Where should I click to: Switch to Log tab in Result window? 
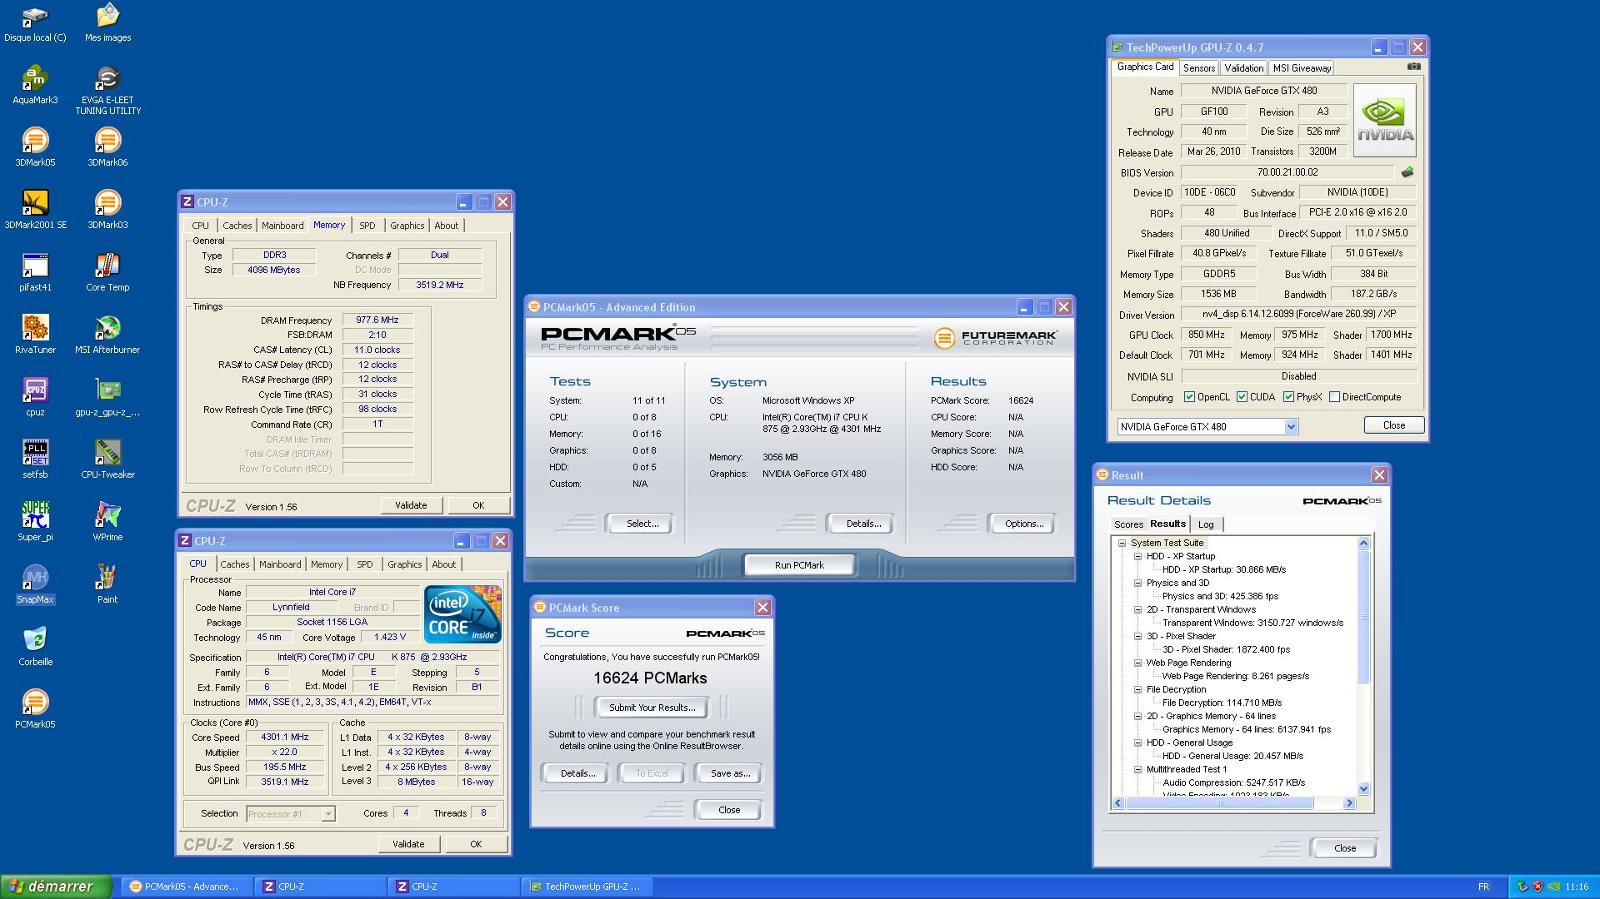(1206, 524)
